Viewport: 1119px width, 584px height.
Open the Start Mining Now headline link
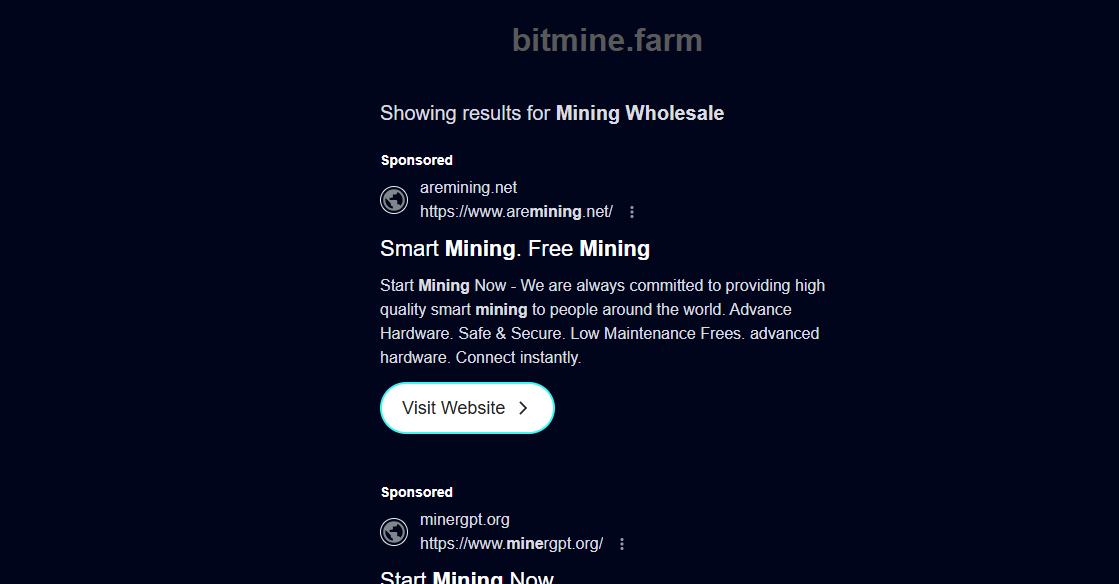(x=467, y=577)
